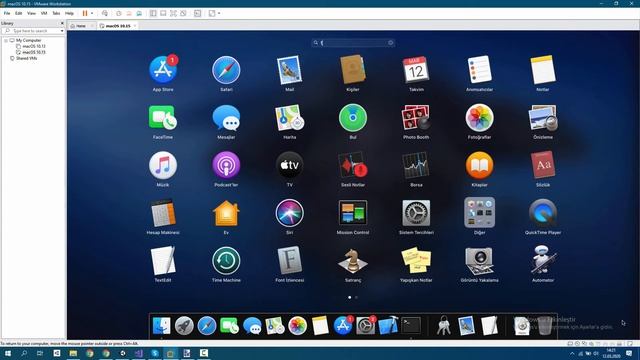
Task: Pause the virtual machine
Action: pyautogui.click(x=85, y=13)
